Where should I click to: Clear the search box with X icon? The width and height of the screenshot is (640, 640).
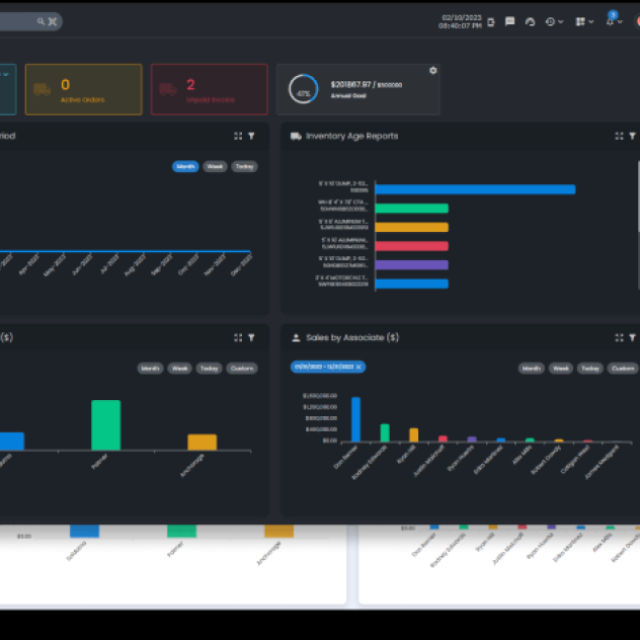coord(53,21)
